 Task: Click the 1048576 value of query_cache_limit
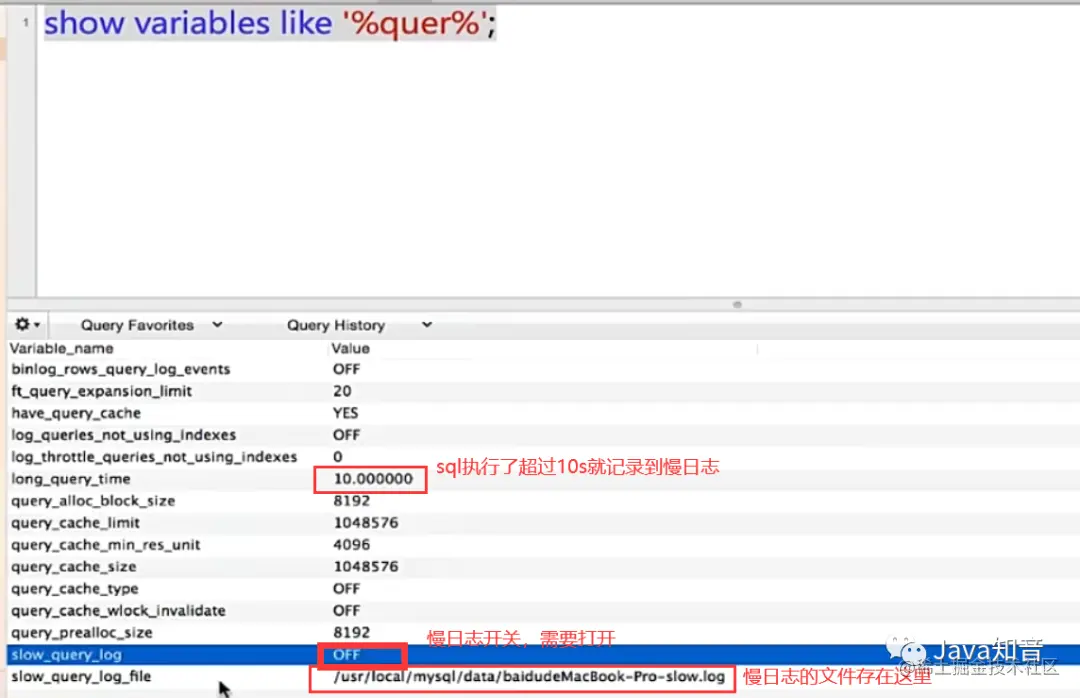coord(366,523)
